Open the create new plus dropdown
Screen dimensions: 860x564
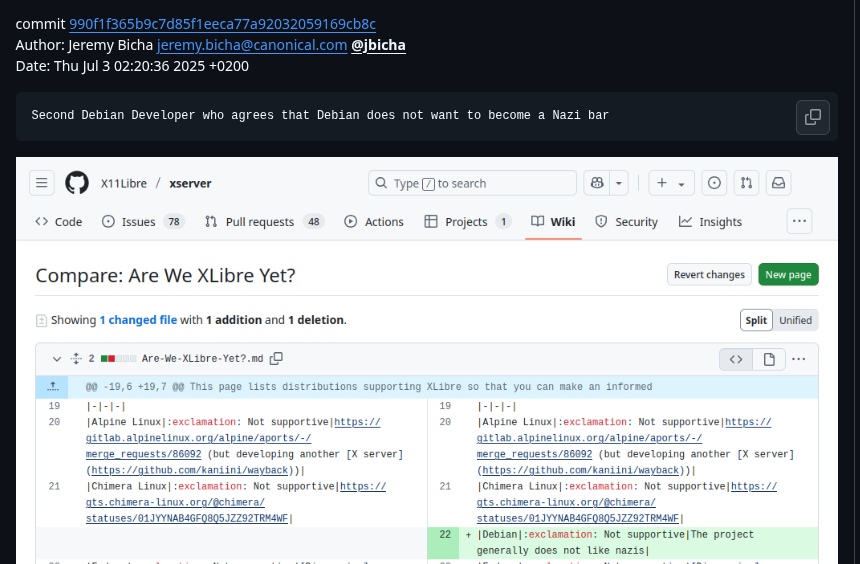coord(671,183)
